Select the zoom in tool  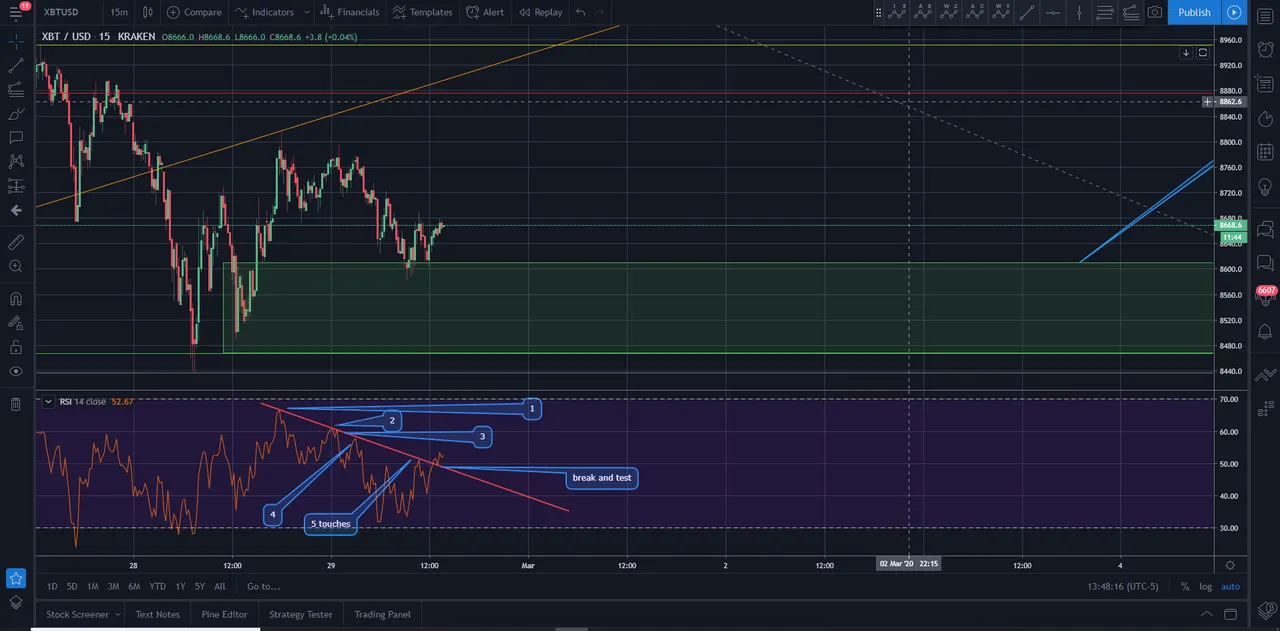pos(16,266)
